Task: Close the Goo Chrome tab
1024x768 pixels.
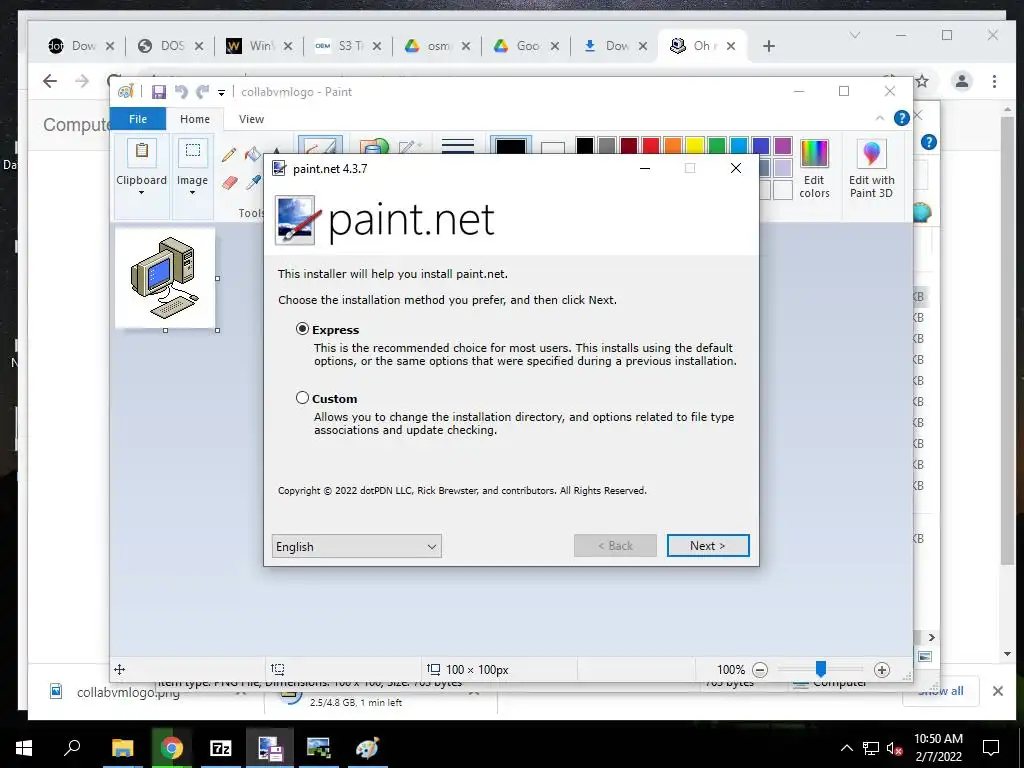Action: click(x=554, y=46)
